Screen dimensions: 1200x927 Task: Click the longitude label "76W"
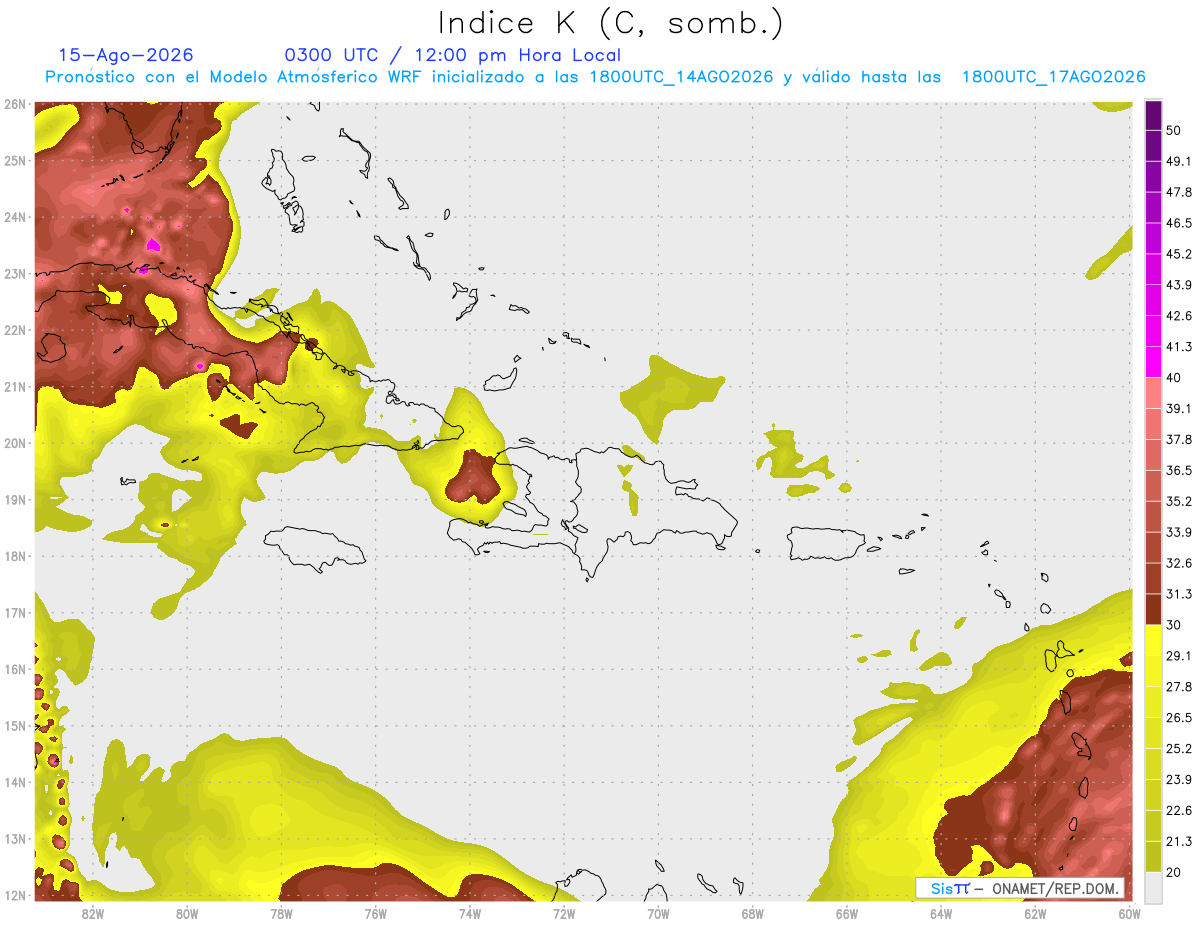(376, 914)
